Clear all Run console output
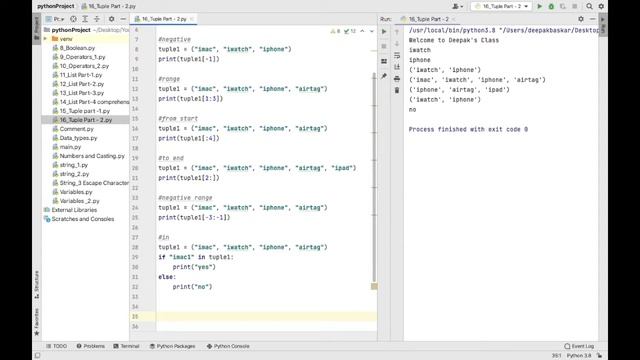This screenshot has height=360, width=640. point(397,90)
